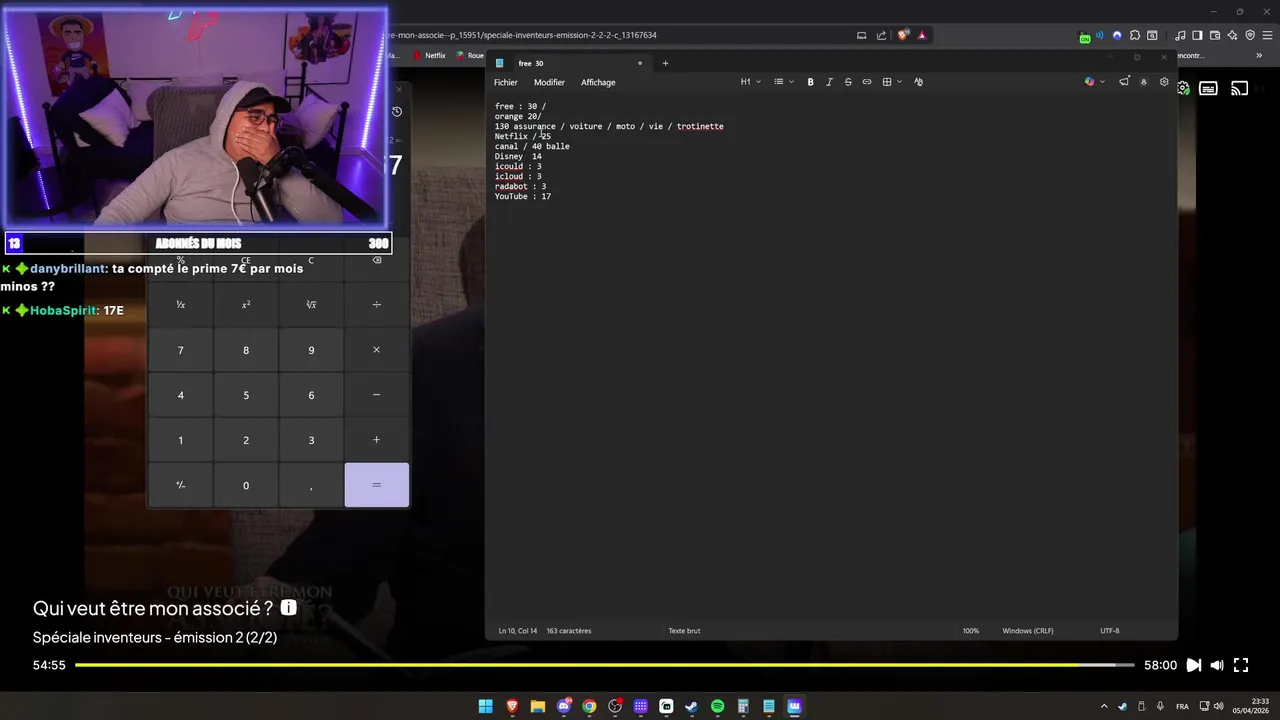
Task: Toggle subtitles icon on video page
Action: (1208, 88)
